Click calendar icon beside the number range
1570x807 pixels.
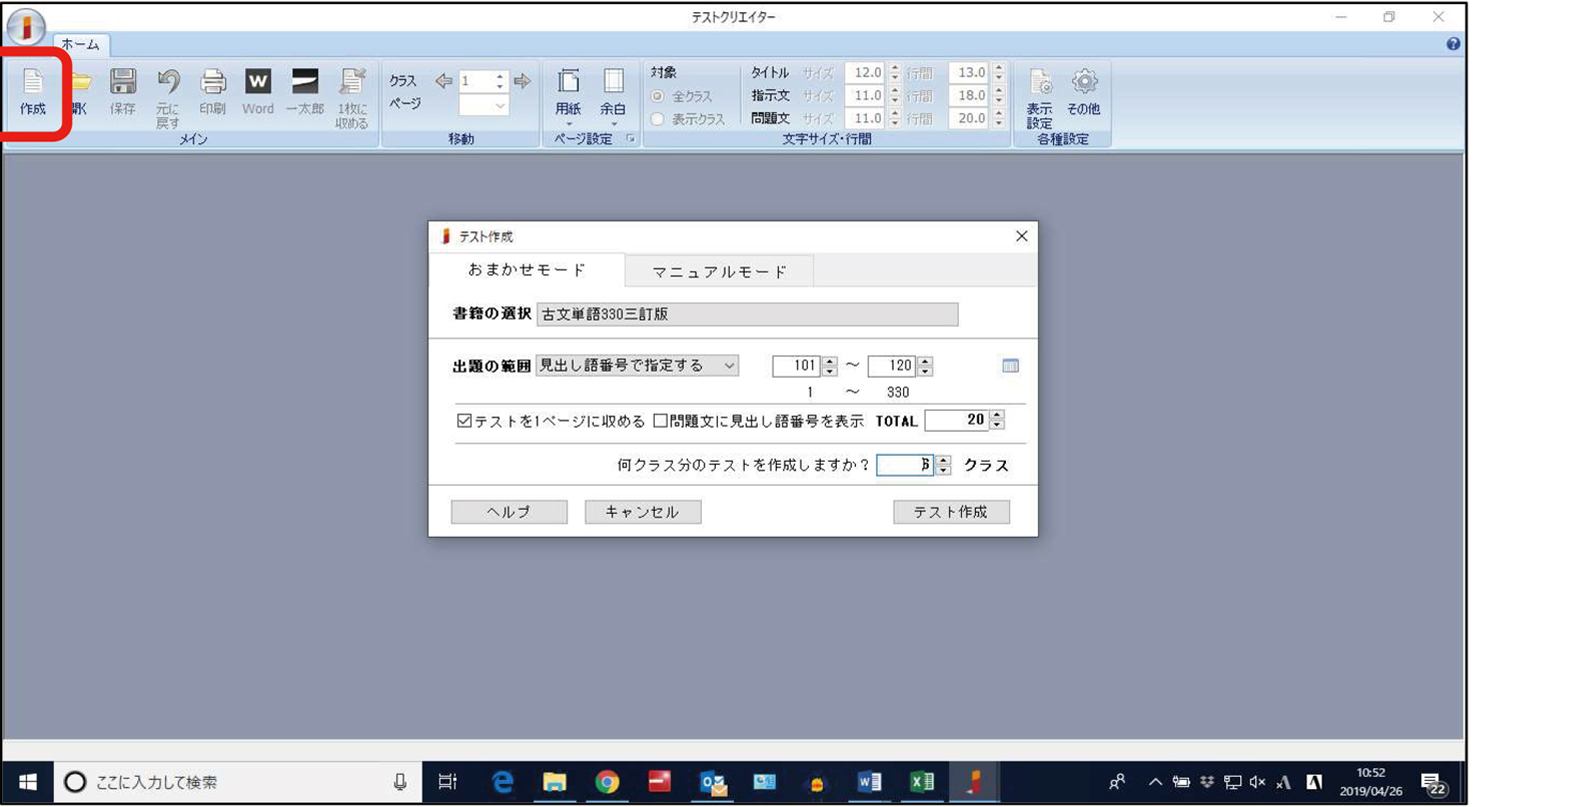point(1010,366)
